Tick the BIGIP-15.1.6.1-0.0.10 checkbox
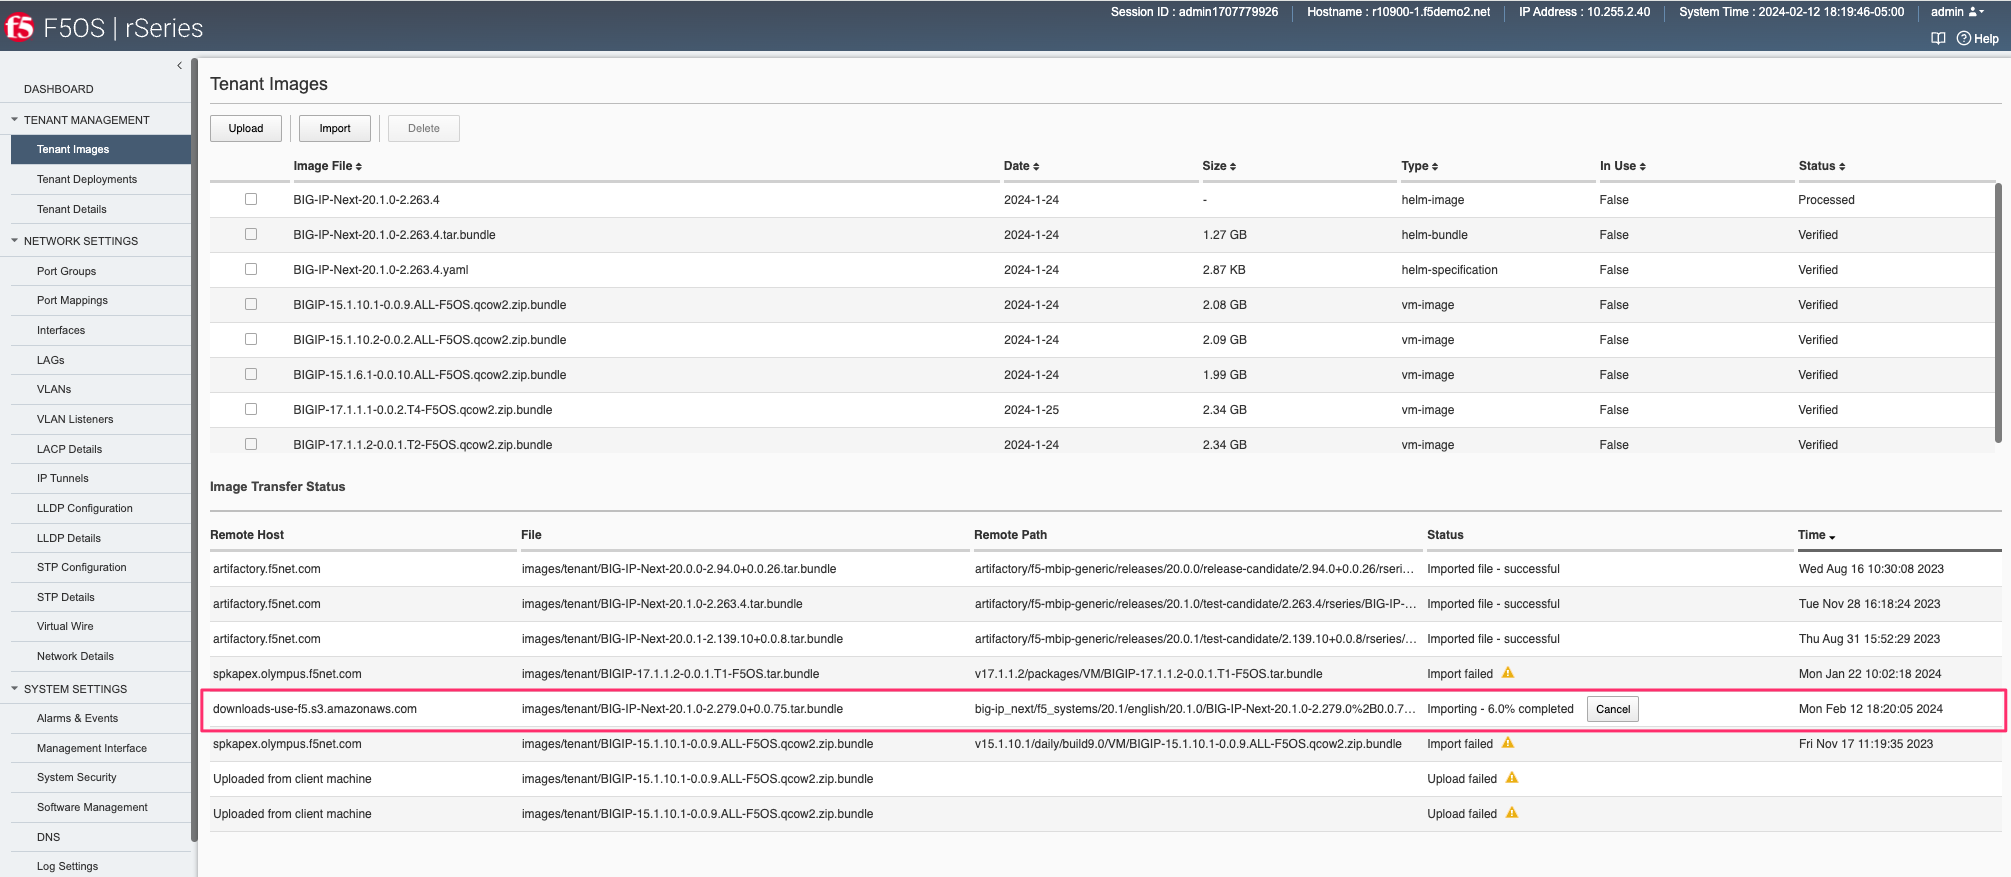This screenshot has width=2011, height=877. [251, 374]
